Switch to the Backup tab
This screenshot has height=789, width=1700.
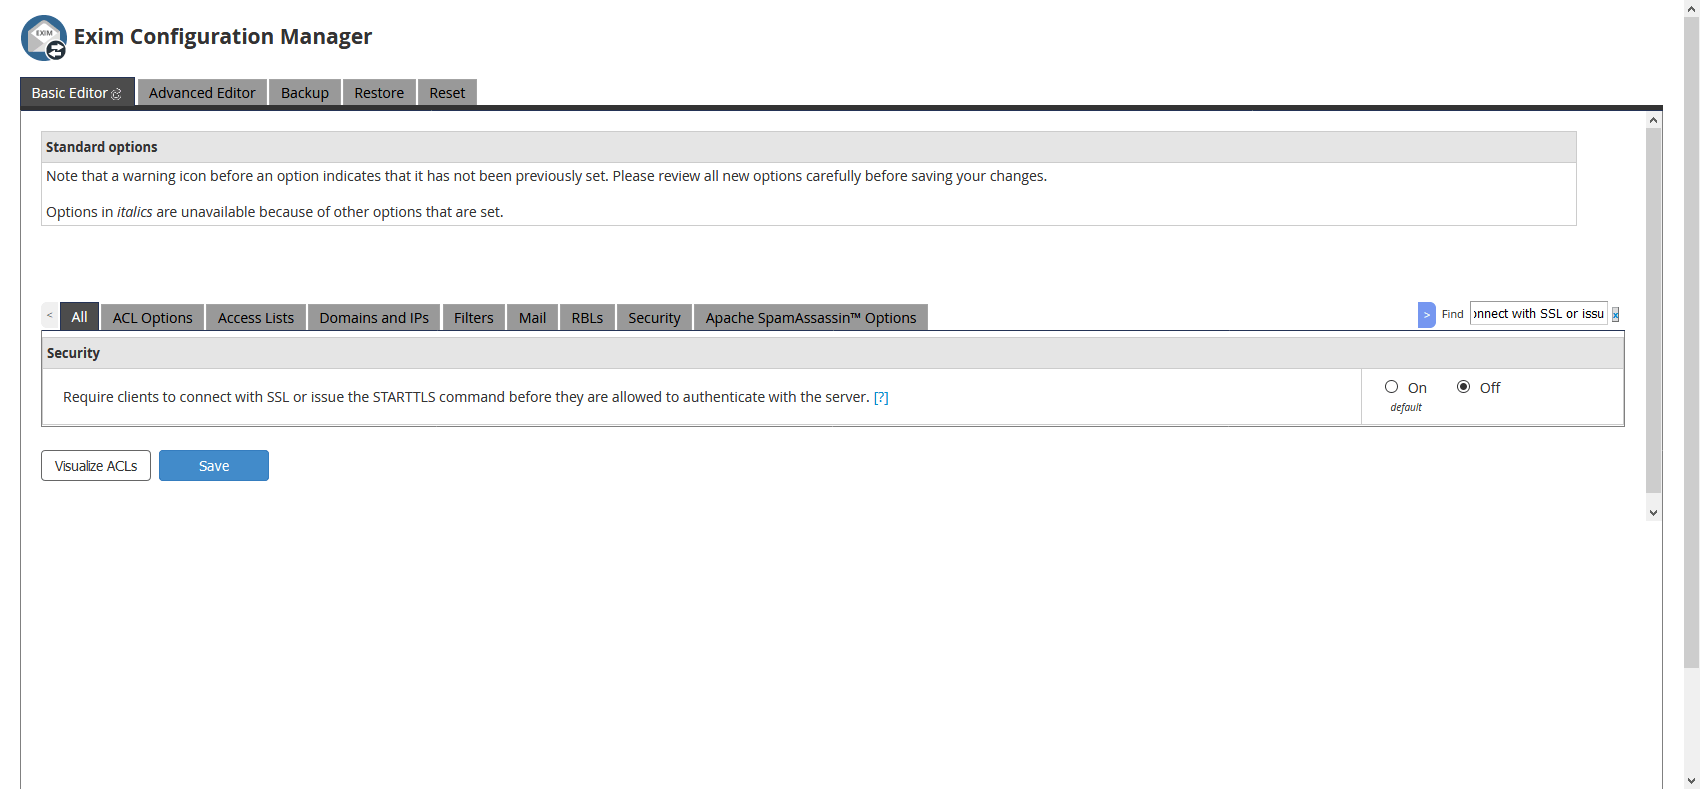305,92
